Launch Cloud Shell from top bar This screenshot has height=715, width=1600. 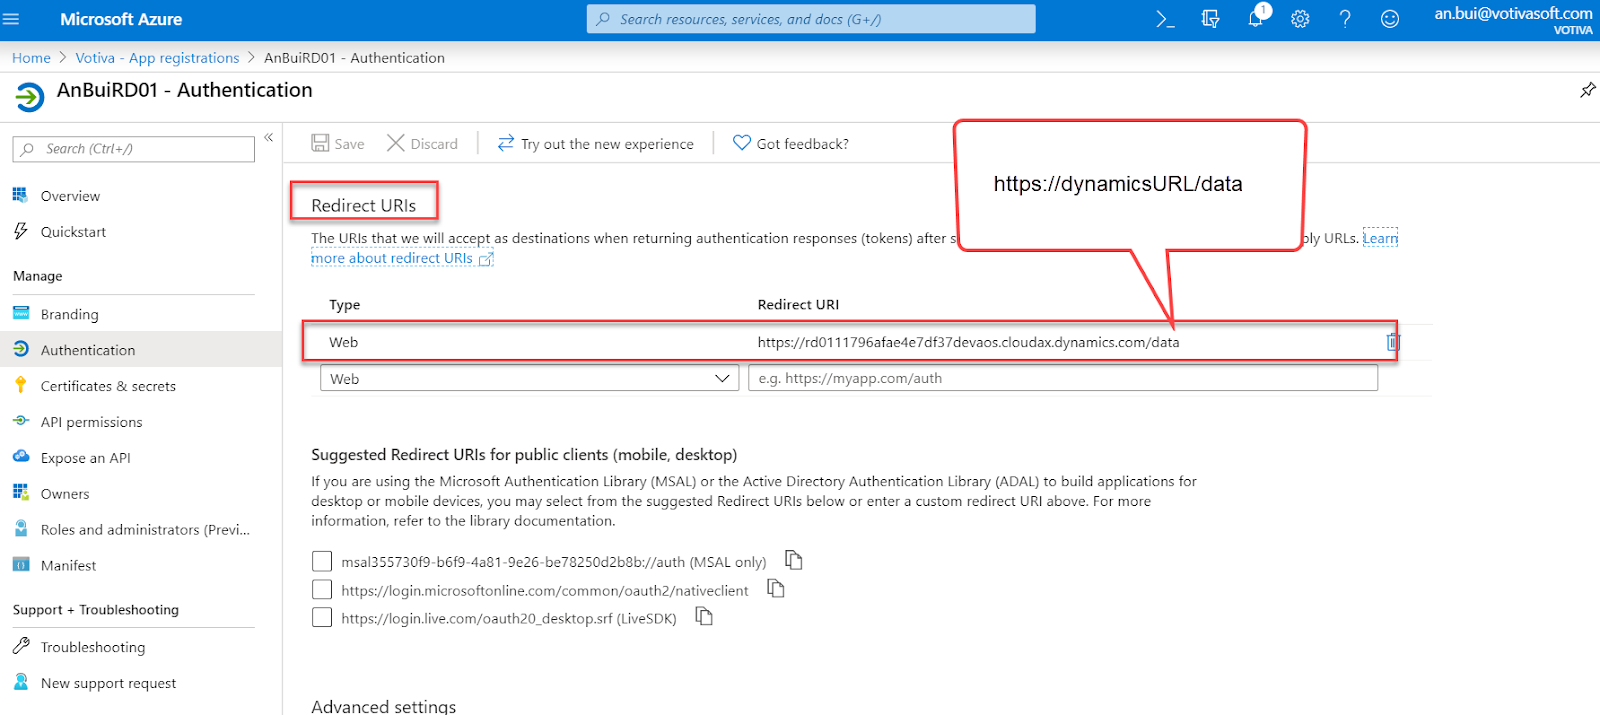[1165, 19]
